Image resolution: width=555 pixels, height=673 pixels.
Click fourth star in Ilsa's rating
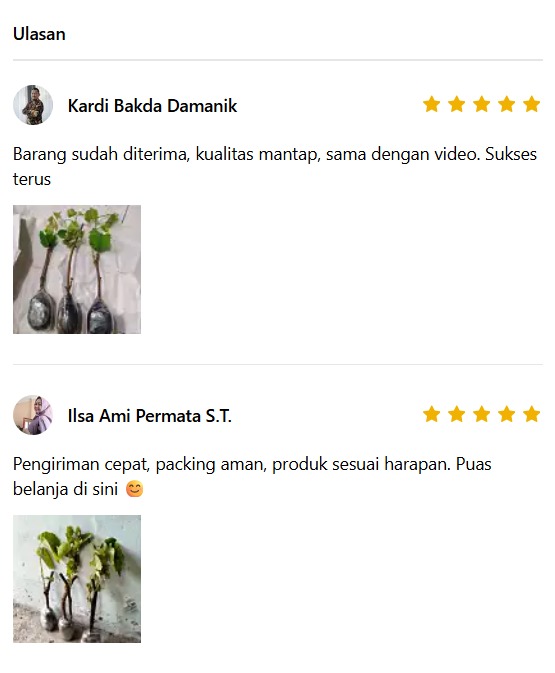(506, 414)
